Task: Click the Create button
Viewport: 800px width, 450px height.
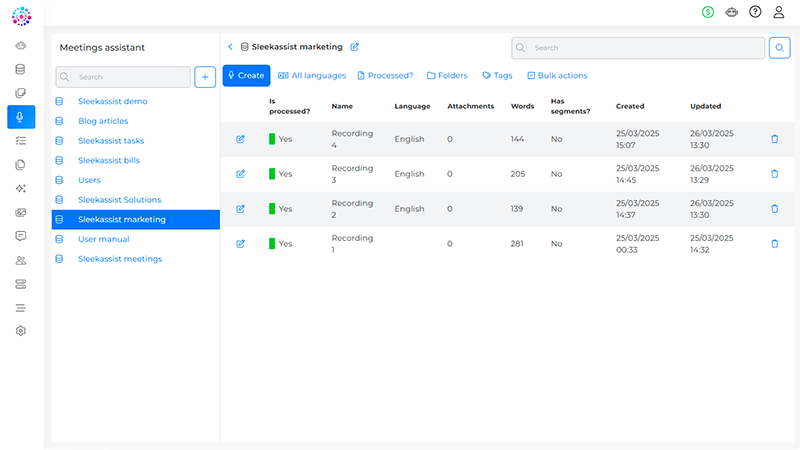Action: [x=246, y=76]
